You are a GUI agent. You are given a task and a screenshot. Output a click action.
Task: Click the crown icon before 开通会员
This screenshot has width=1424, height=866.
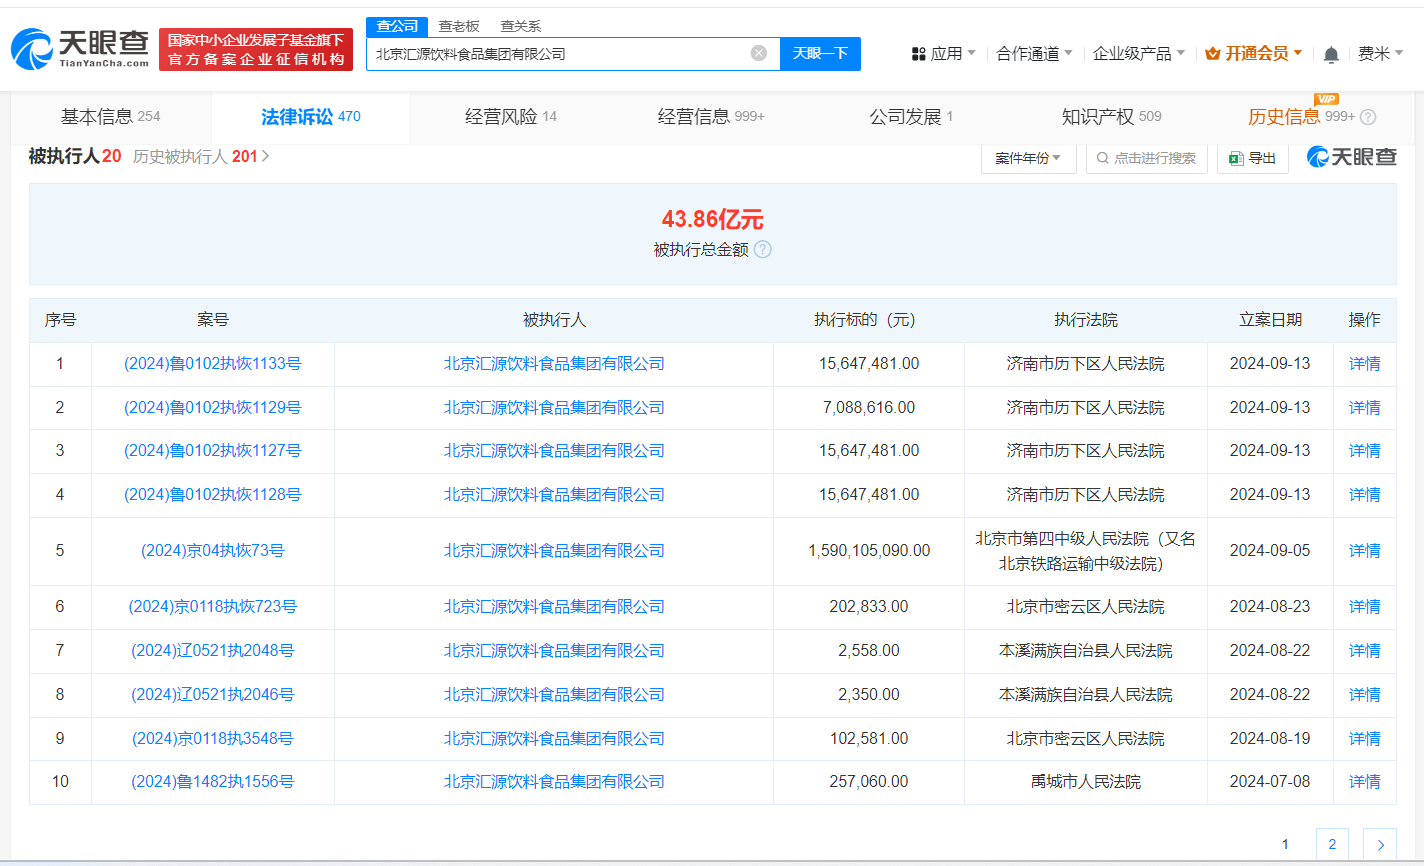[x=1215, y=53]
